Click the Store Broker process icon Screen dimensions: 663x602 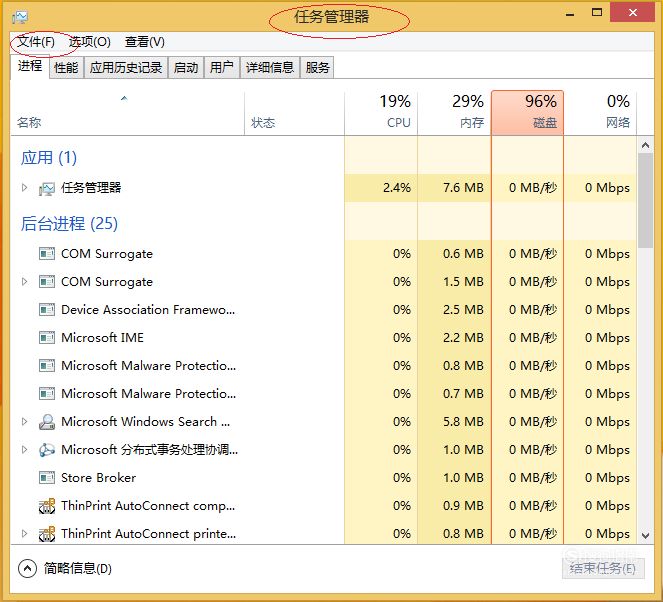point(47,478)
